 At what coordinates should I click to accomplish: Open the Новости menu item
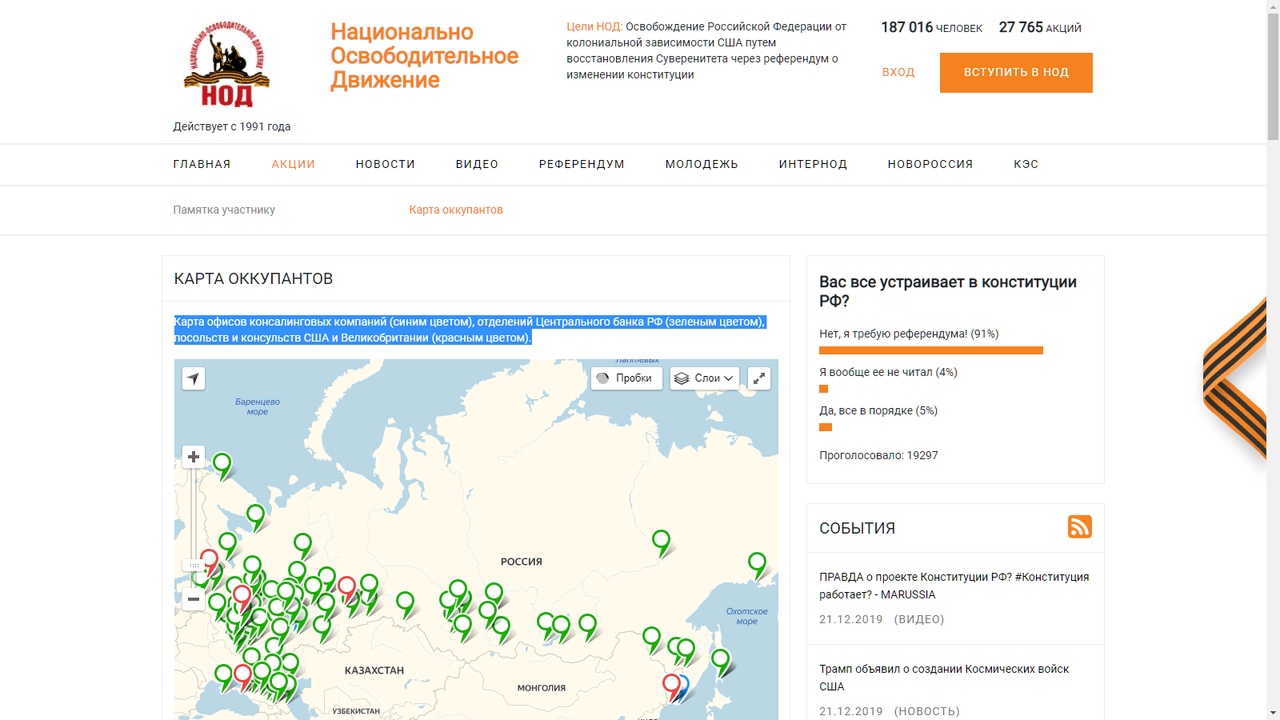click(x=385, y=164)
